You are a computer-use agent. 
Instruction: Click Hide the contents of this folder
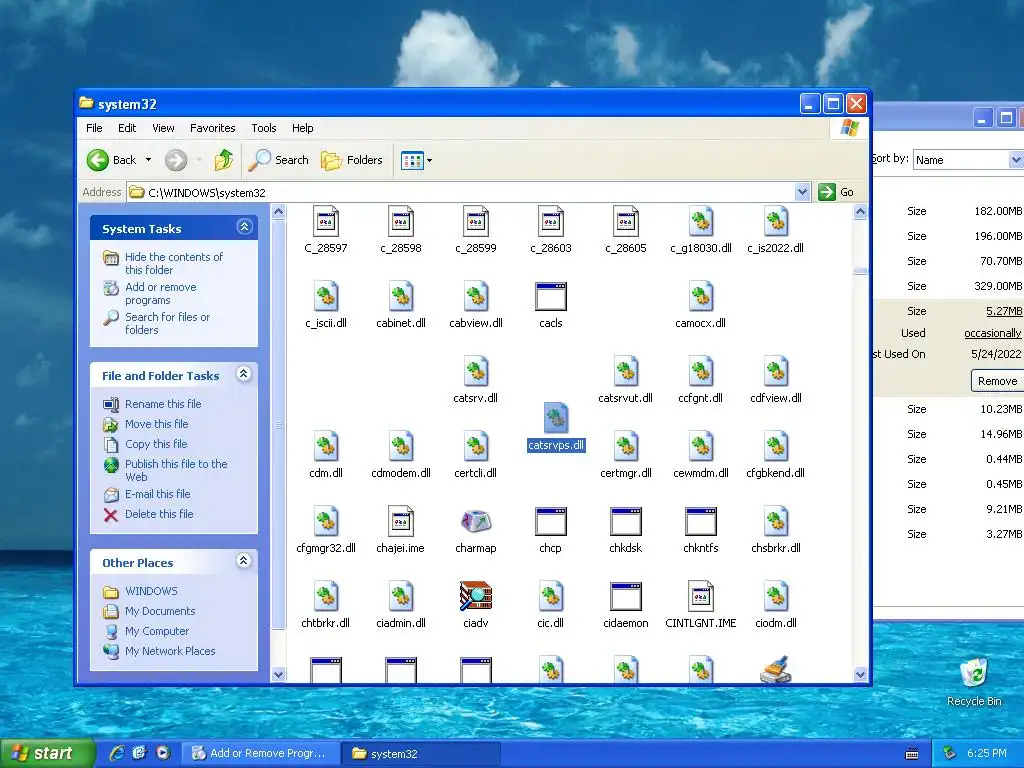[x=174, y=263]
